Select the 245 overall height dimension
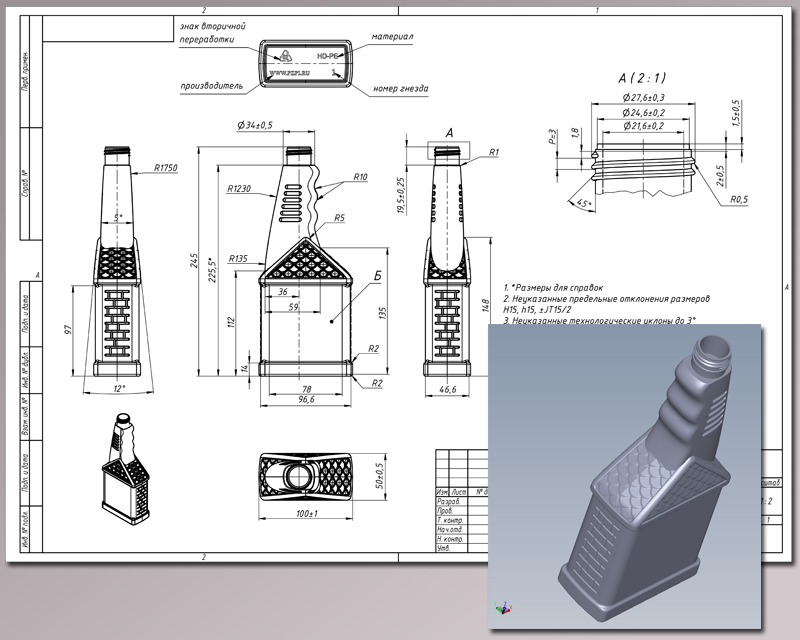The image size is (800, 640). pos(193,261)
